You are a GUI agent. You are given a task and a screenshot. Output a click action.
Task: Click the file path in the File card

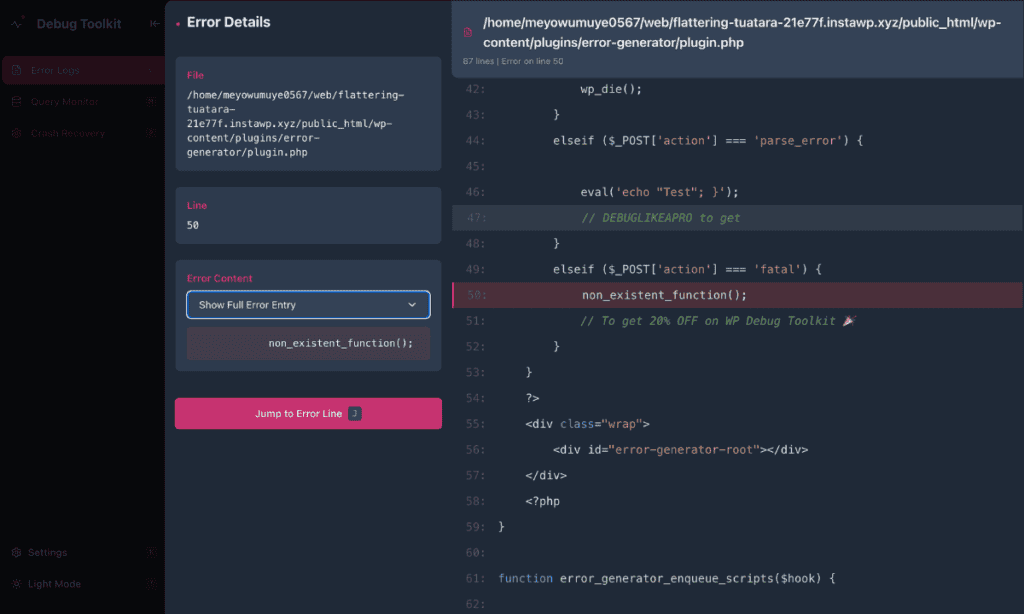[x=296, y=123]
